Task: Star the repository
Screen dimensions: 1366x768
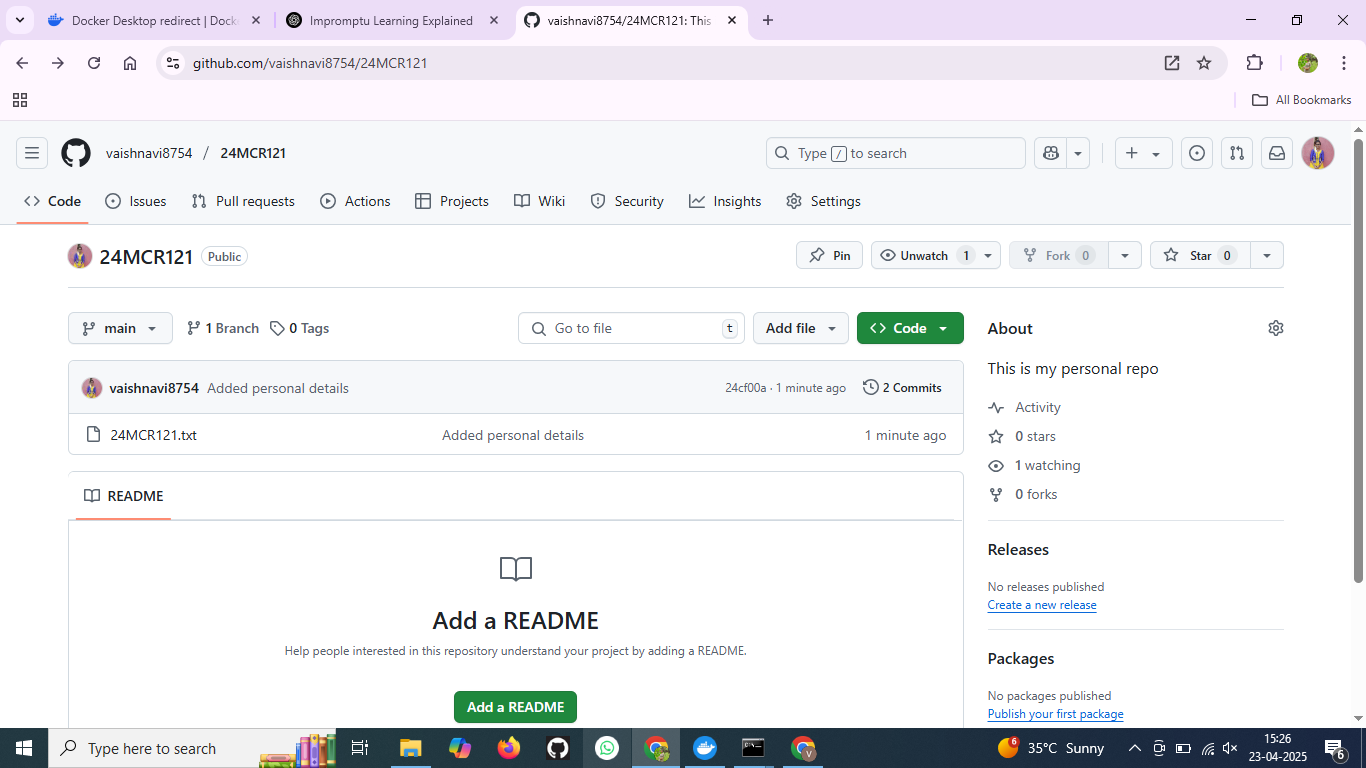Action: (1200, 256)
